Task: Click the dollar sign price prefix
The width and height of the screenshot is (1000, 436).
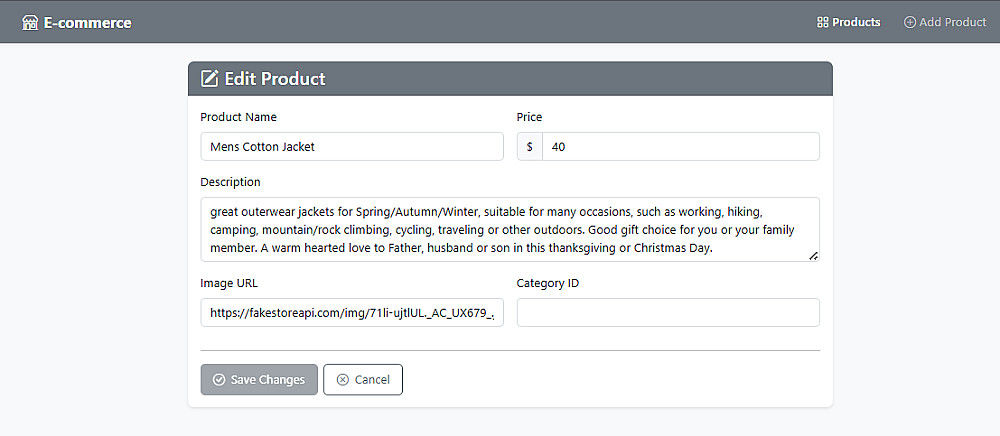Action: click(x=530, y=147)
